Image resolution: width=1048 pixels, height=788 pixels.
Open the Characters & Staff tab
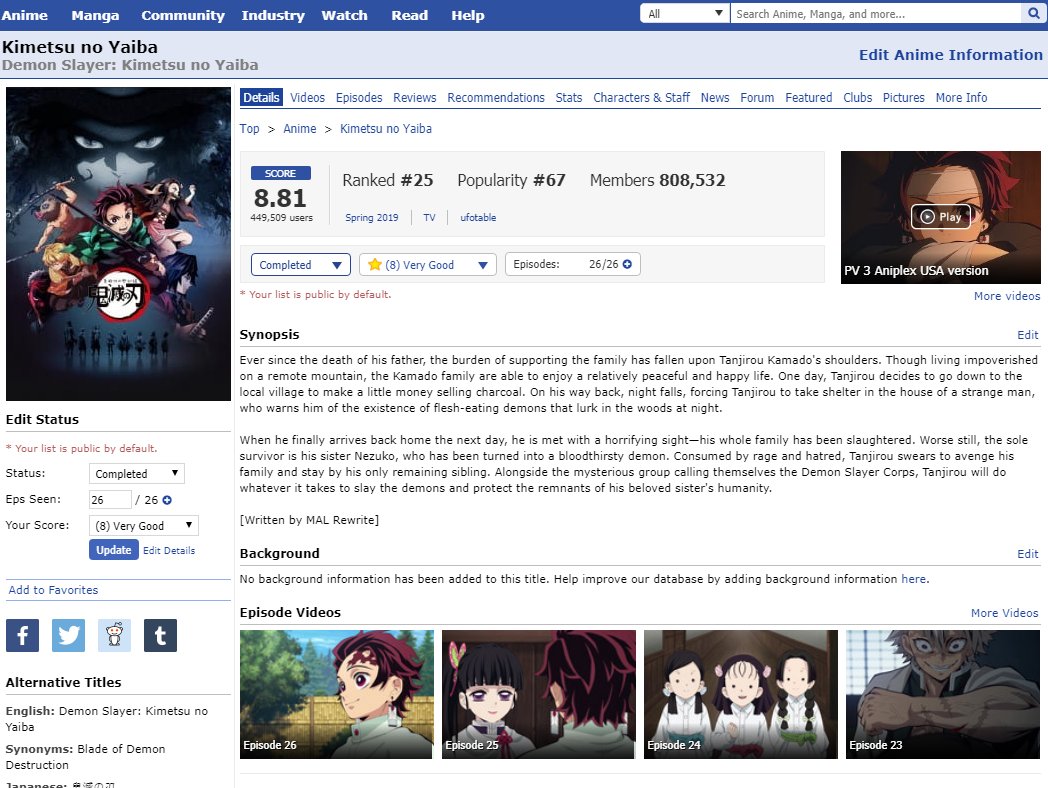[642, 98]
